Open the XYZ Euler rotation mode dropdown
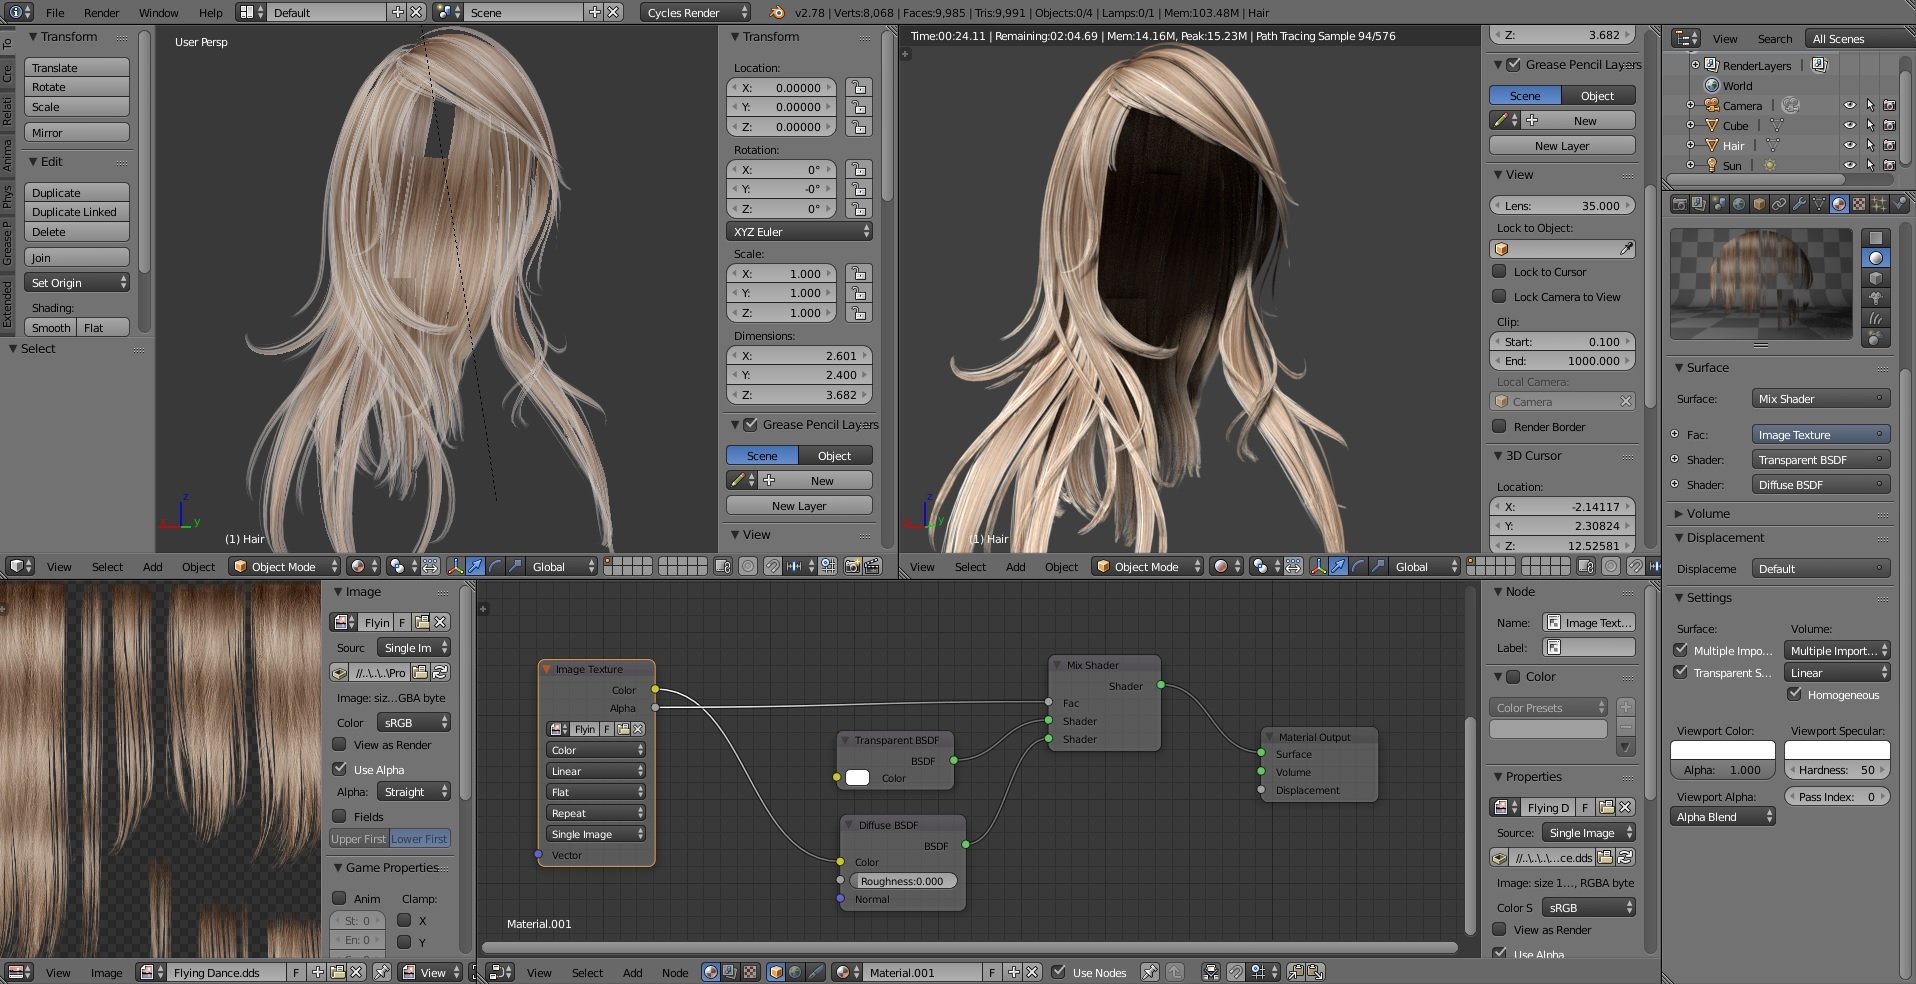1916x984 pixels. 799,231
